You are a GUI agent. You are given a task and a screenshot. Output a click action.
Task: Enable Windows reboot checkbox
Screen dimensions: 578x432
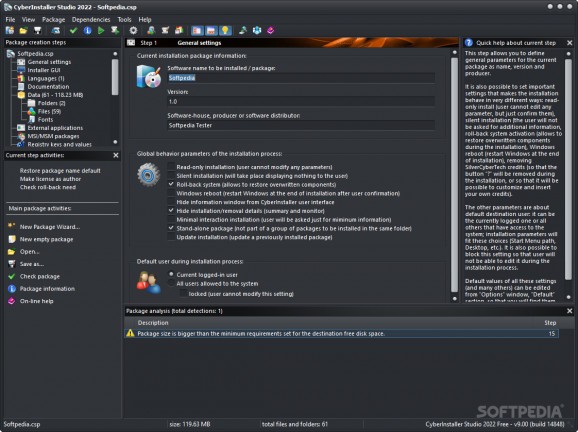(x=171, y=193)
